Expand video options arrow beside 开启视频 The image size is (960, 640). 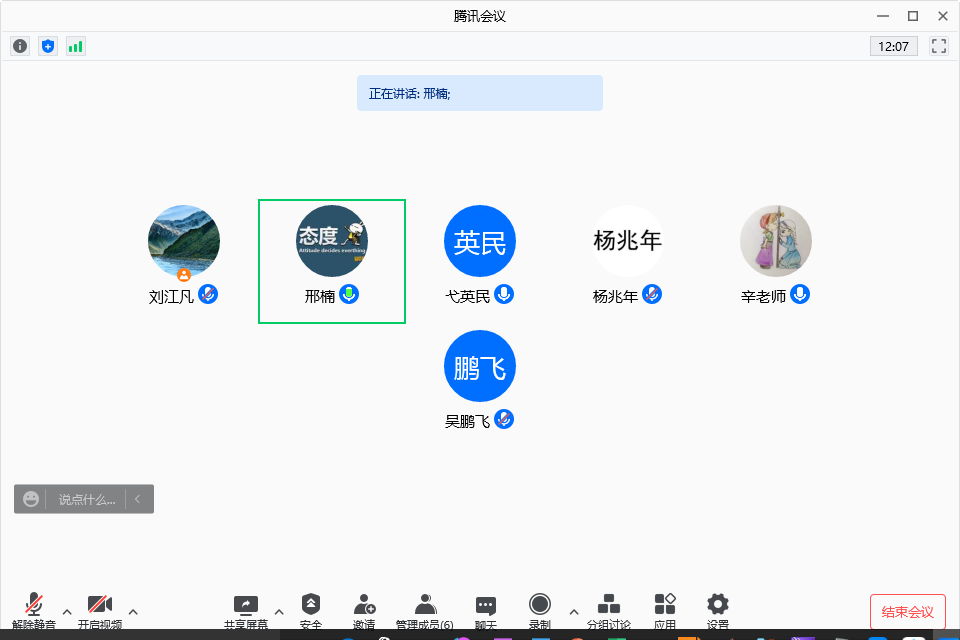133,611
